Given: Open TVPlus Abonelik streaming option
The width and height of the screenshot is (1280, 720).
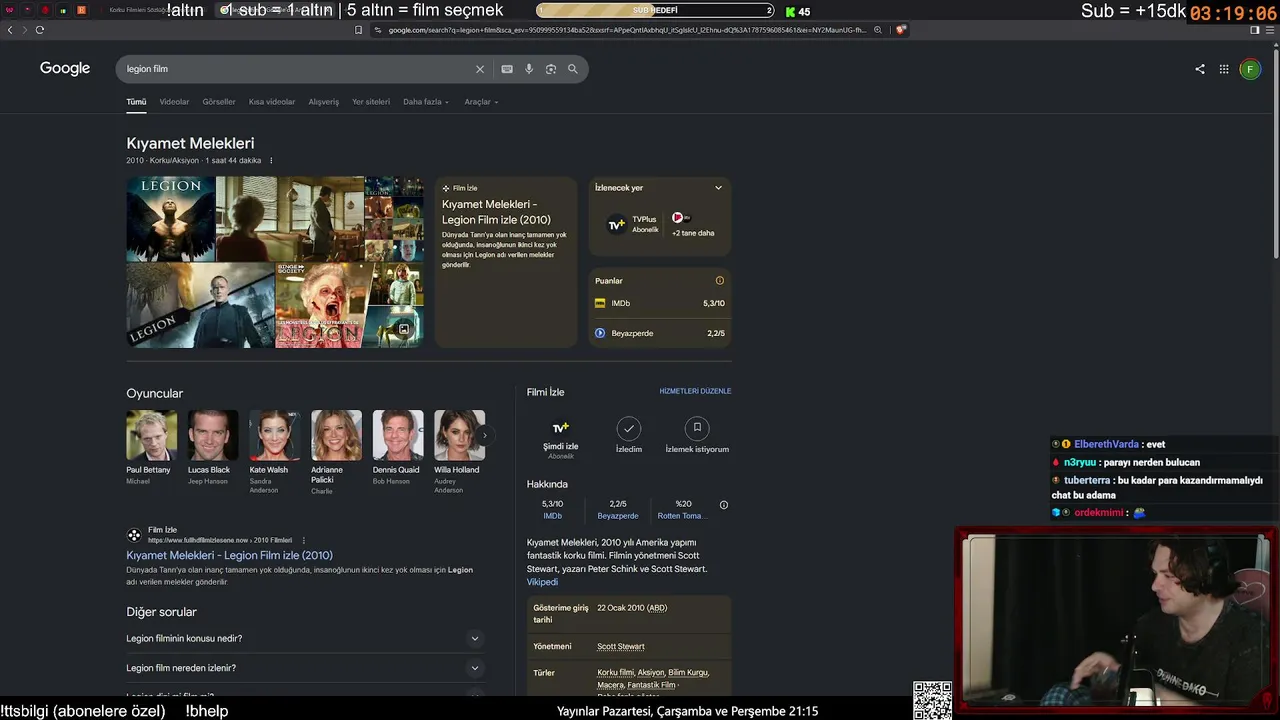Looking at the screenshot, I should point(633,224).
